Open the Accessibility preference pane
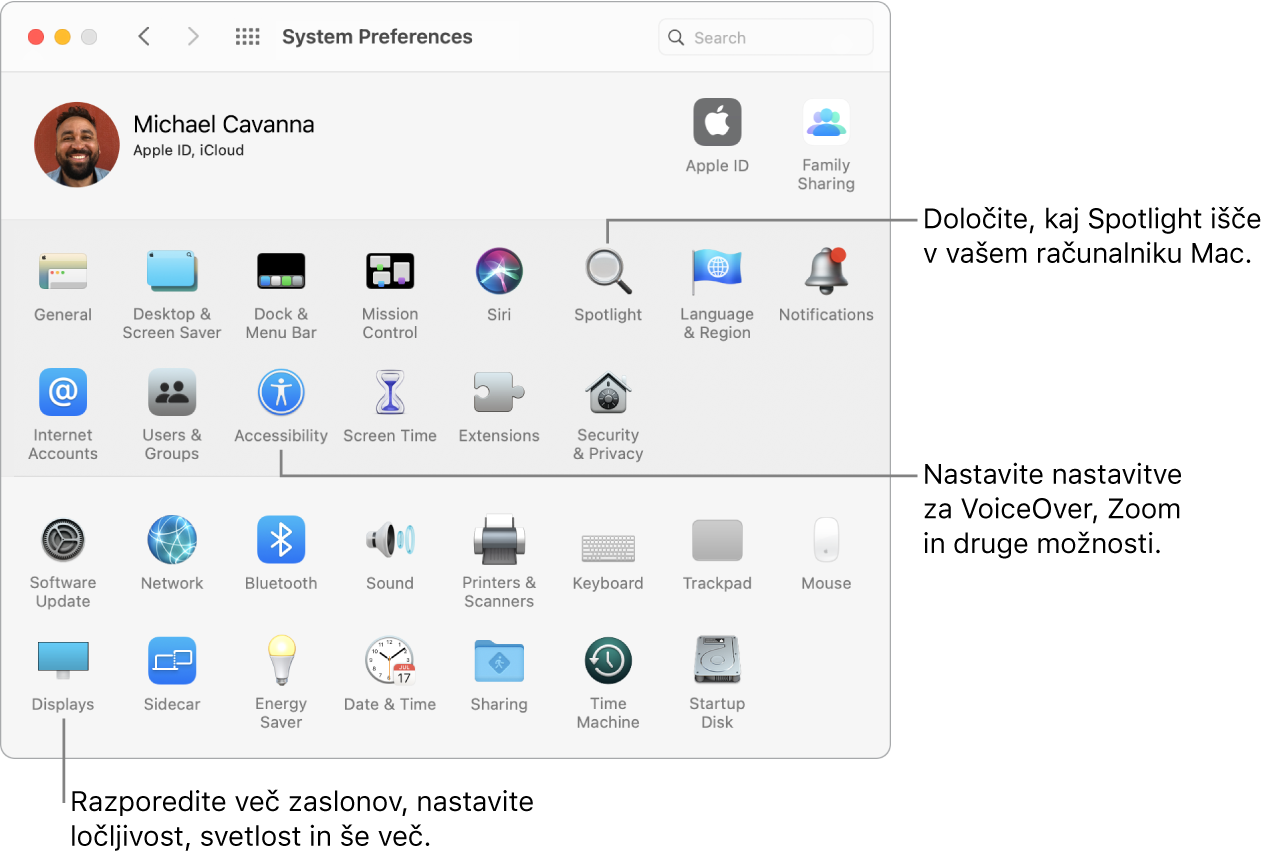Screen dimensions: 1274x859 tap(281, 392)
